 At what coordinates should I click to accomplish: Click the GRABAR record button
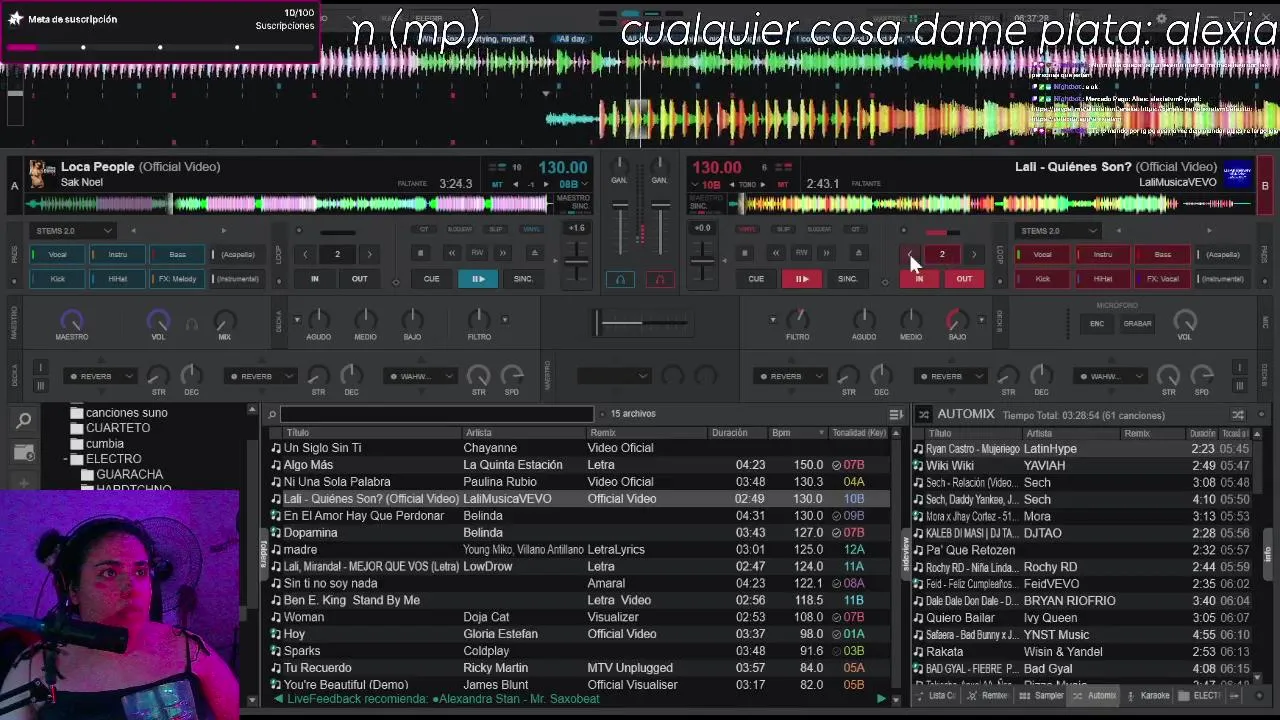pyautogui.click(x=1137, y=324)
